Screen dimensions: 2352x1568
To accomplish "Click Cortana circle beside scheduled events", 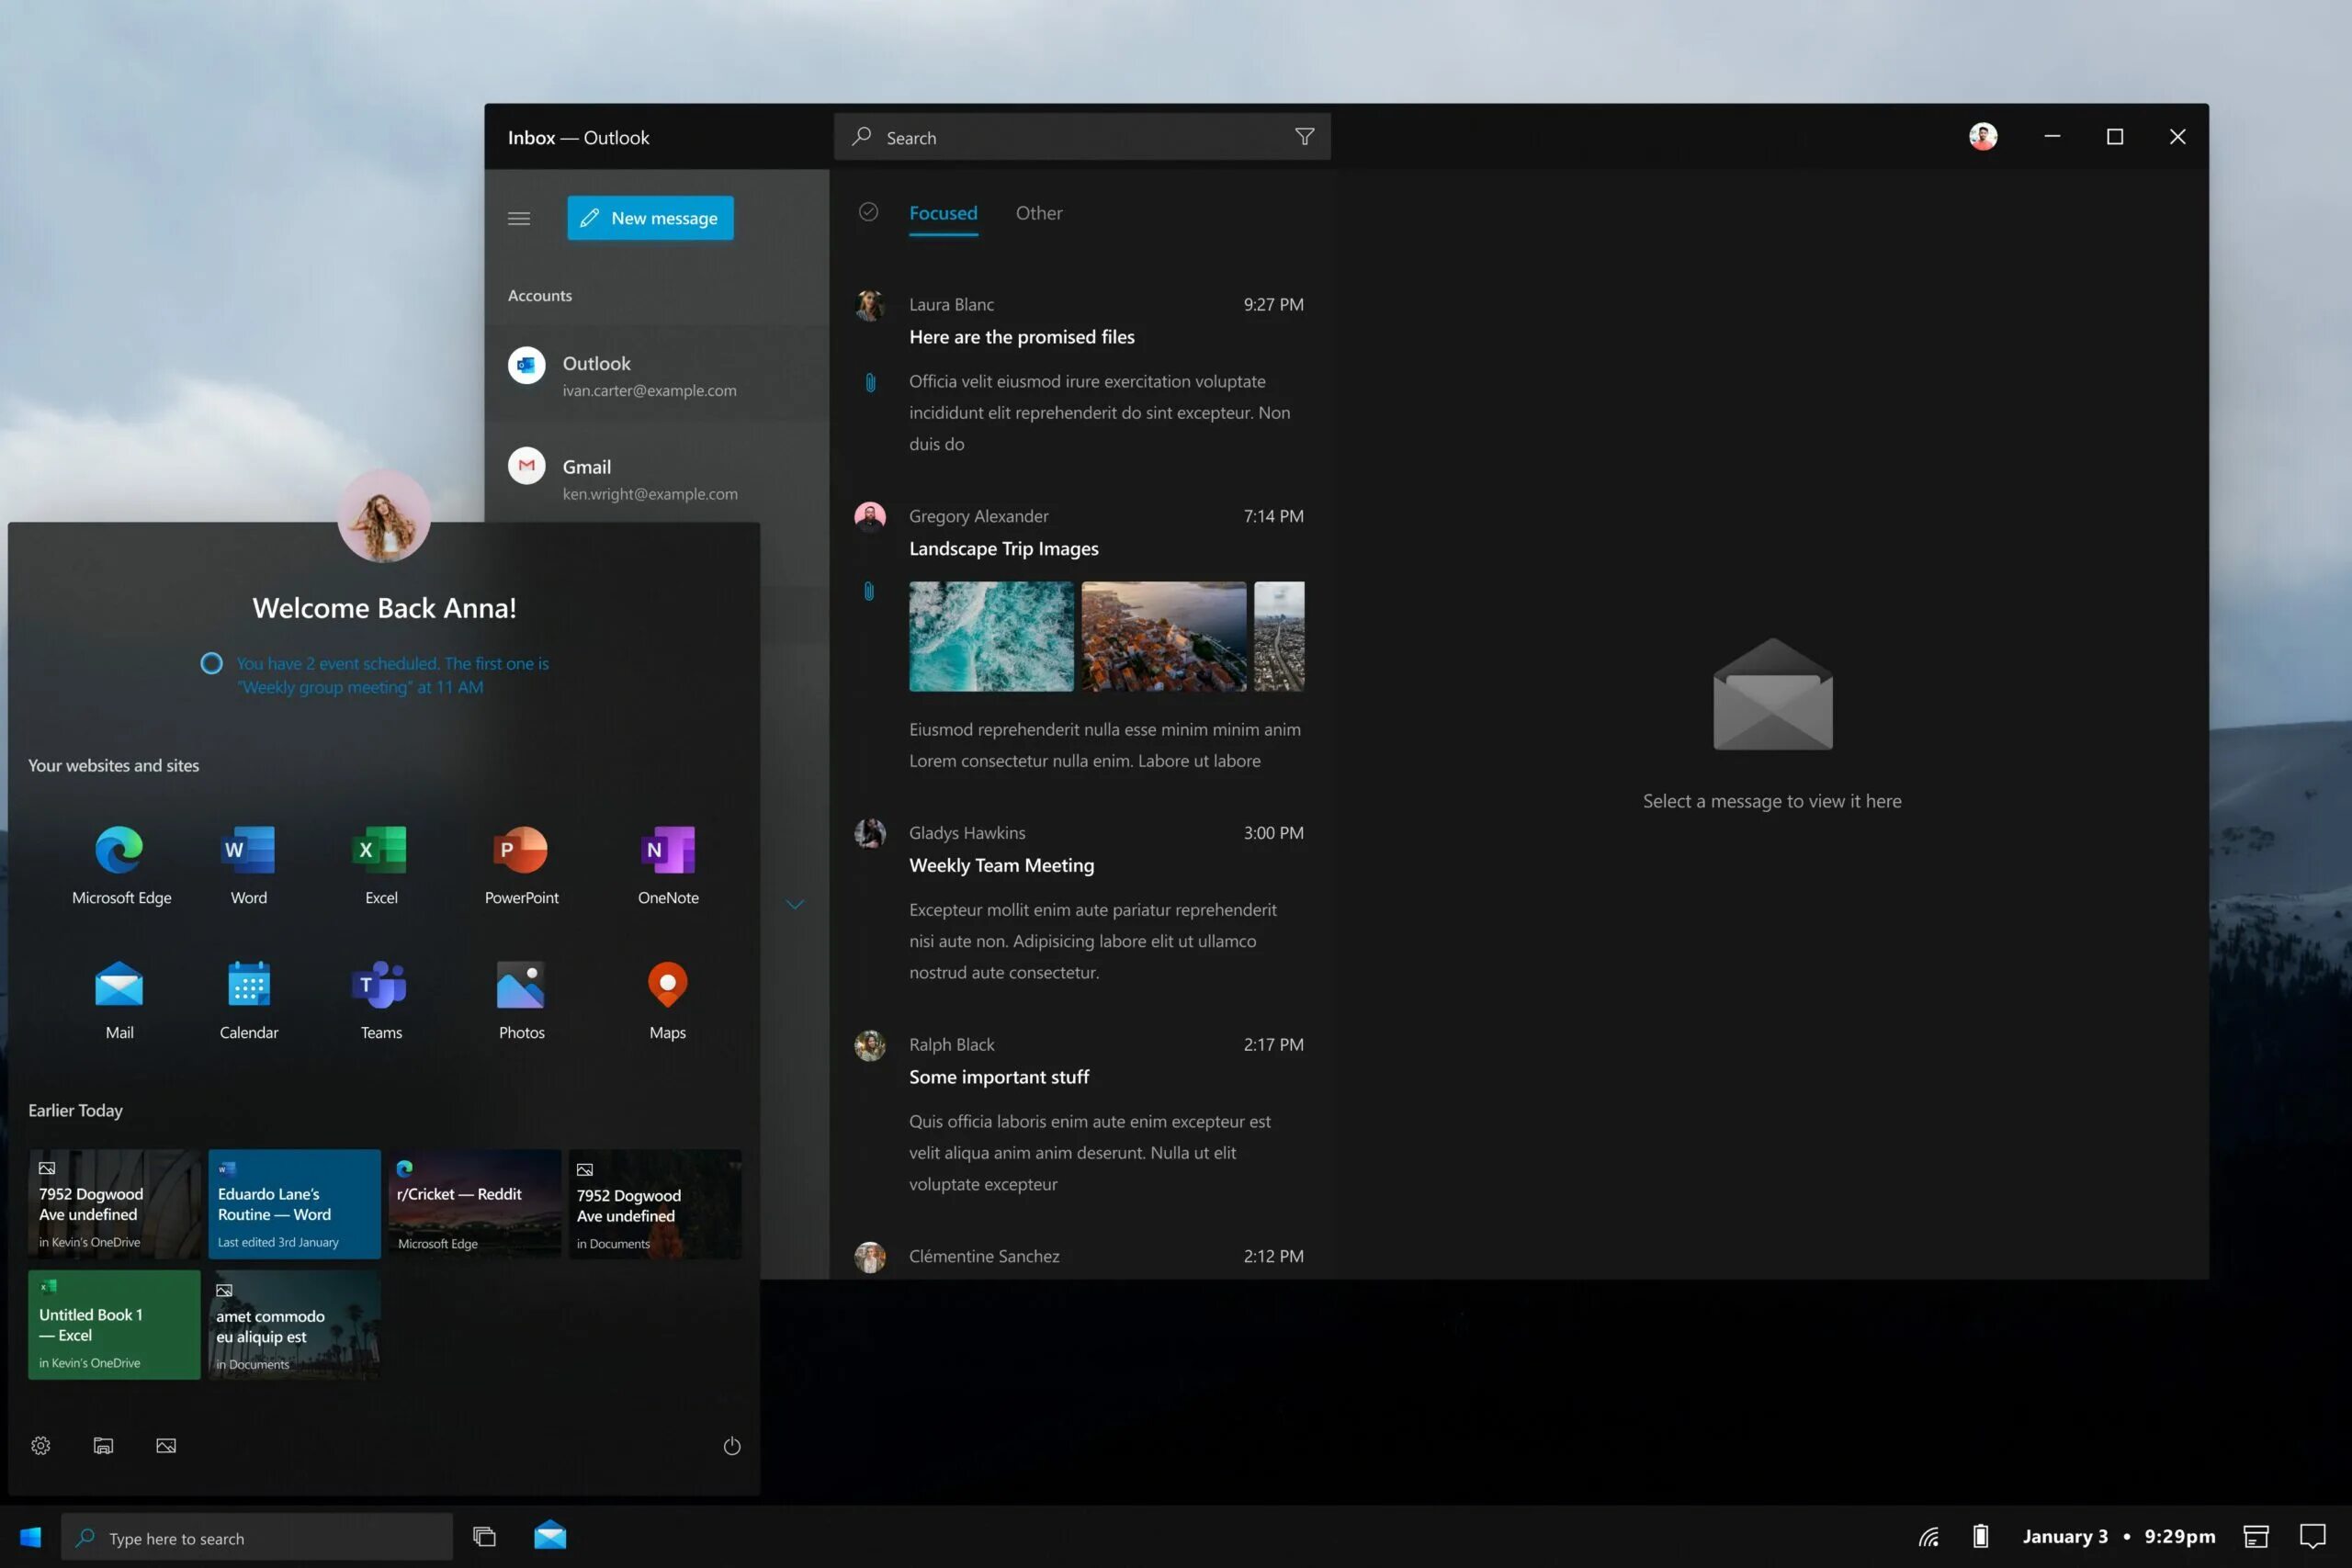I will point(211,663).
